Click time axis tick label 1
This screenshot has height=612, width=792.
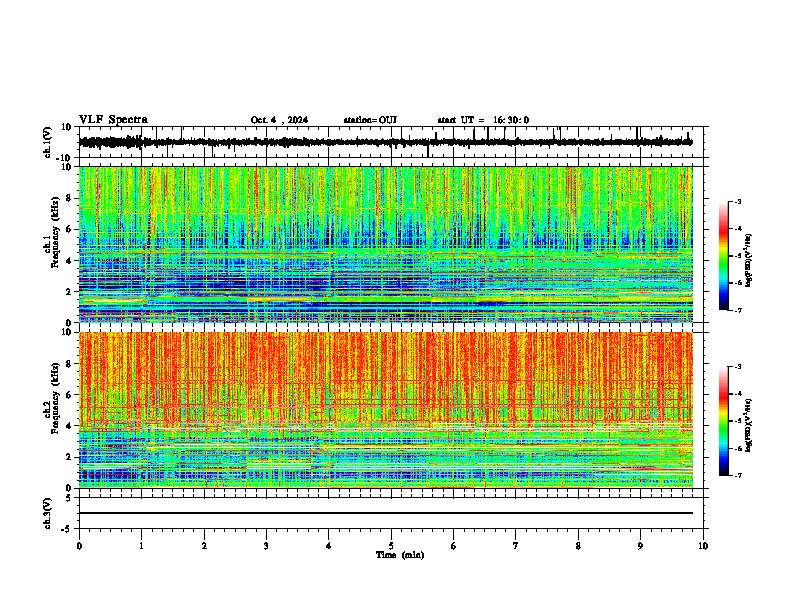[x=141, y=546]
